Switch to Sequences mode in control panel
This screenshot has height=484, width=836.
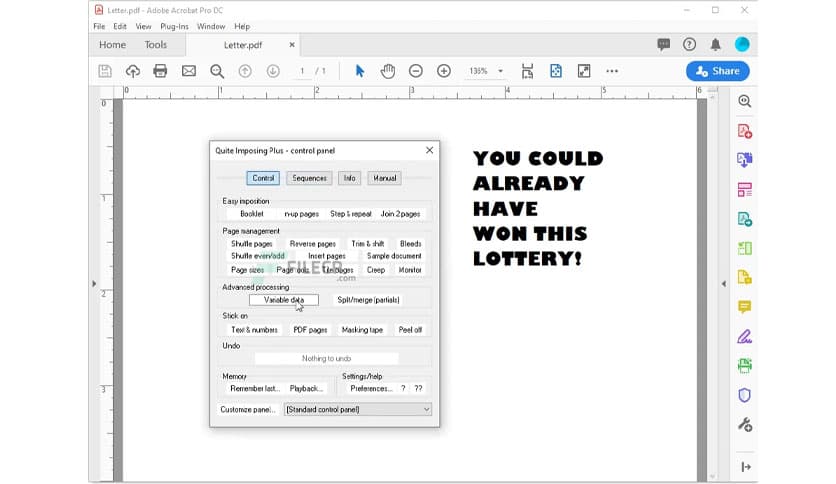coord(309,178)
